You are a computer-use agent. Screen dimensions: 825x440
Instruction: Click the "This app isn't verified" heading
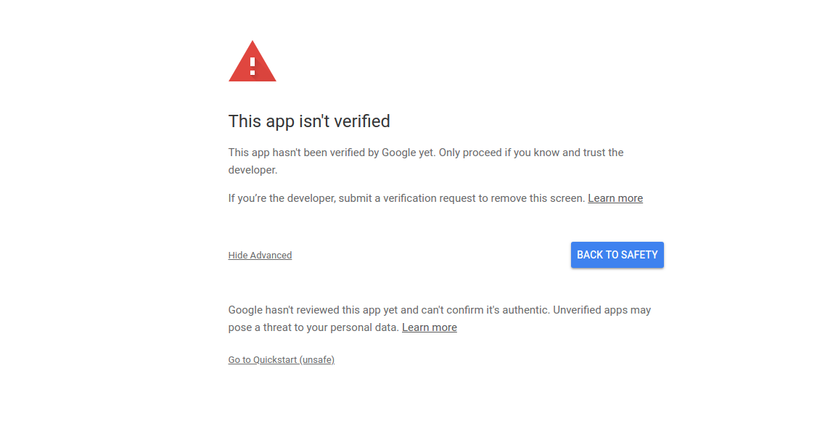(x=309, y=122)
